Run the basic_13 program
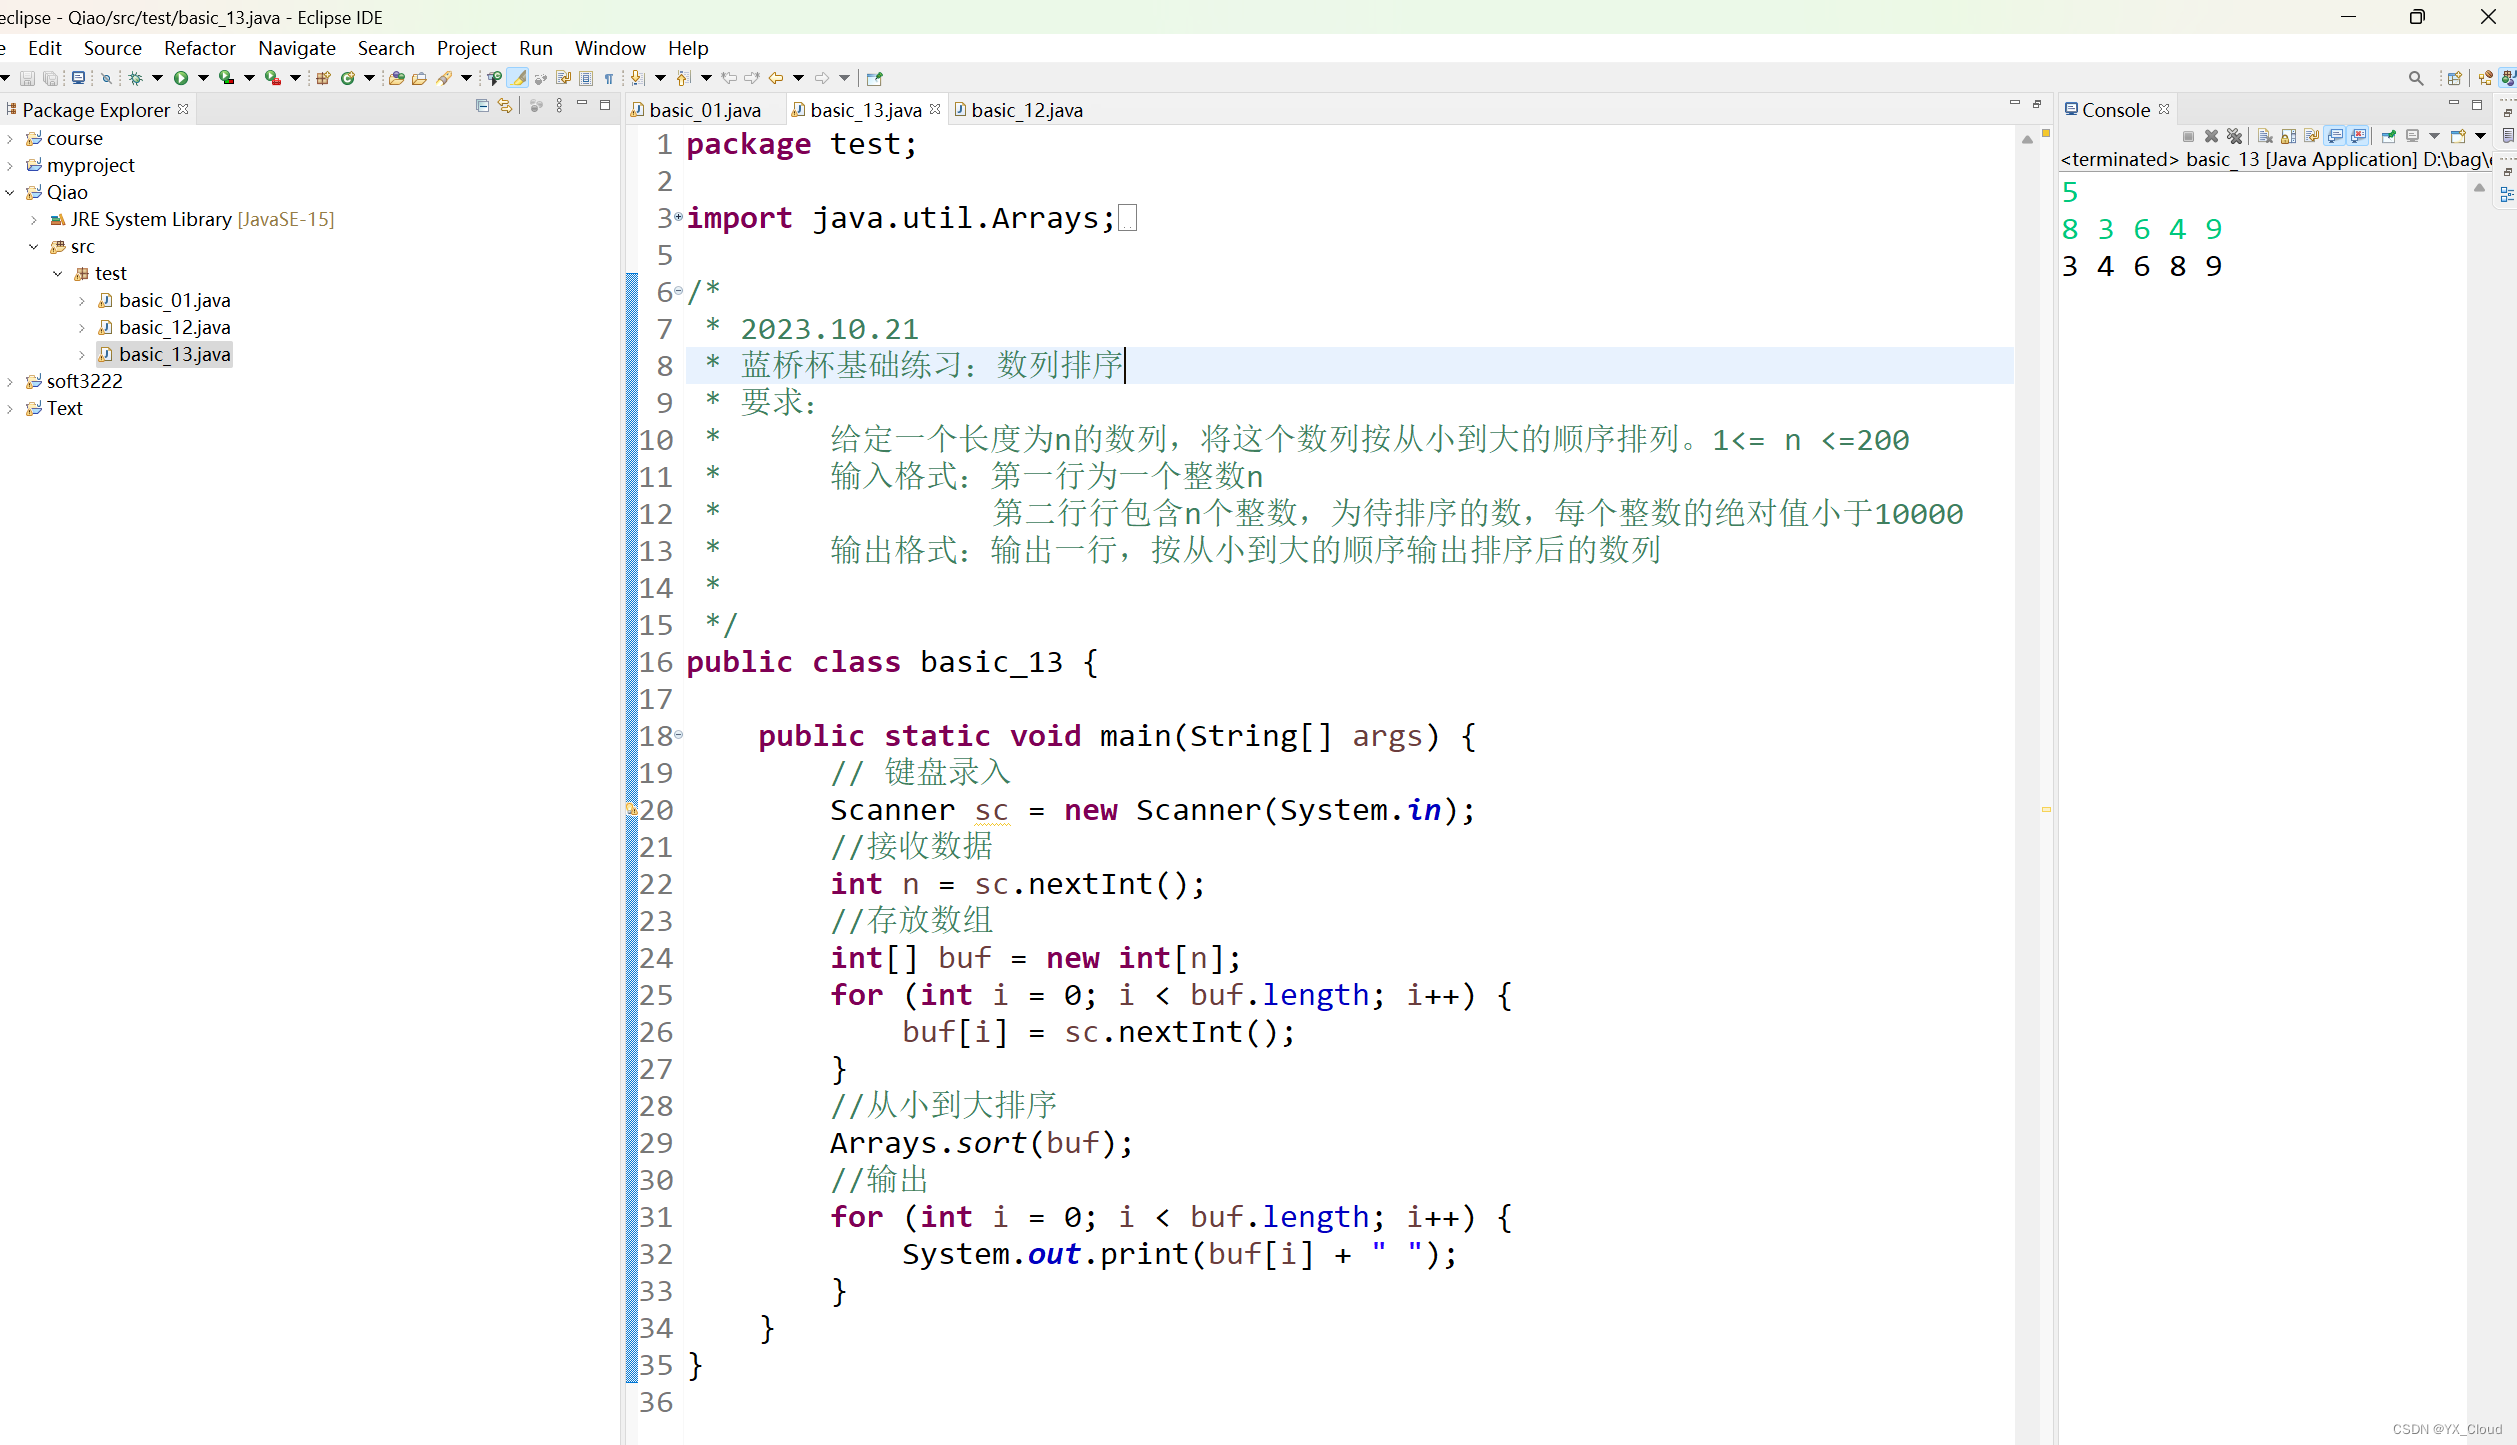This screenshot has height=1445, width=2517. tap(181, 78)
